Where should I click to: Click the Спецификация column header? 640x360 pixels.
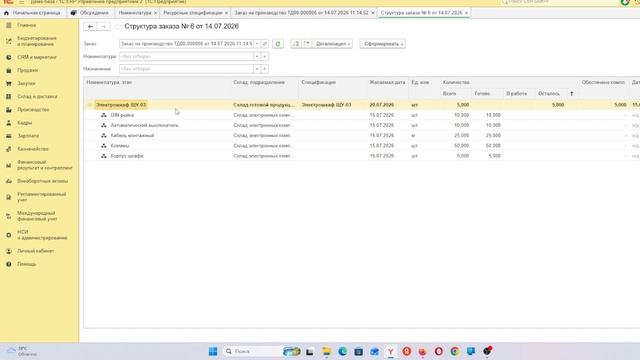(318, 82)
